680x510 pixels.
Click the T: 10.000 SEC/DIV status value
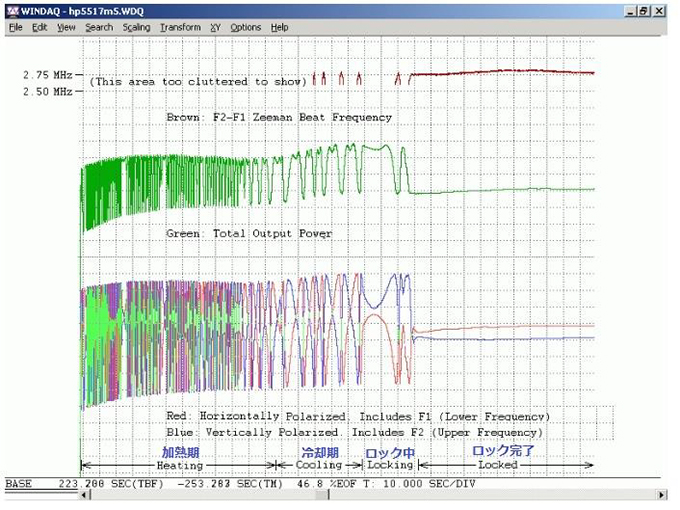(x=417, y=483)
